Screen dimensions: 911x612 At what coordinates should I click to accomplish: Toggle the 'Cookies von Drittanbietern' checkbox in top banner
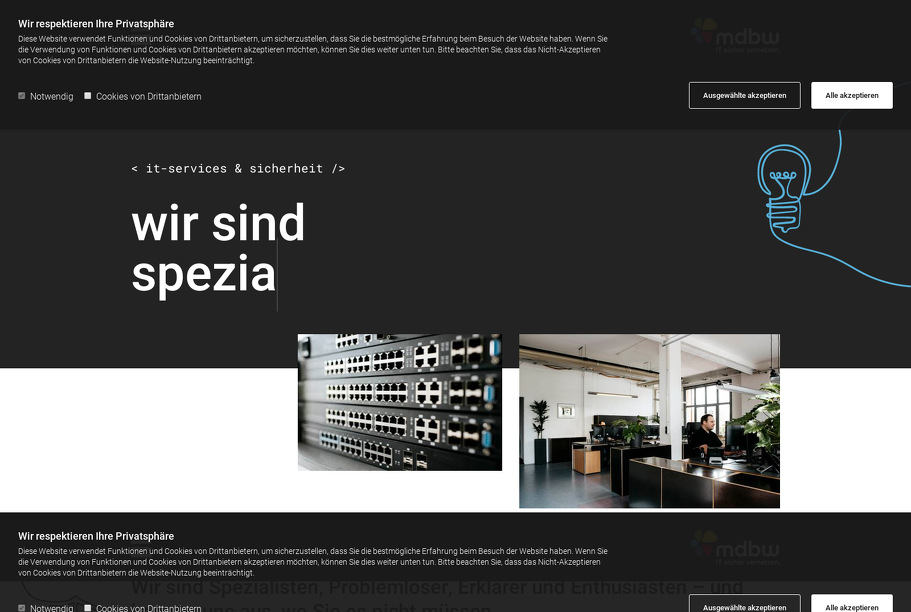pyautogui.click(x=88, y=96)
